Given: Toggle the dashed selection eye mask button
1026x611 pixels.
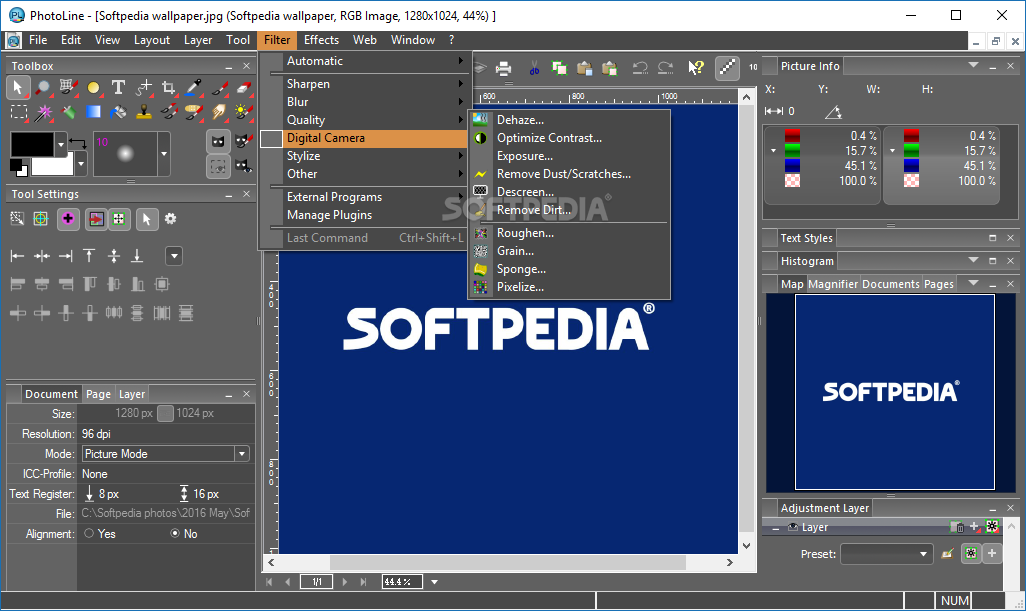Looking at the screenshot, I should pos(218,166).
